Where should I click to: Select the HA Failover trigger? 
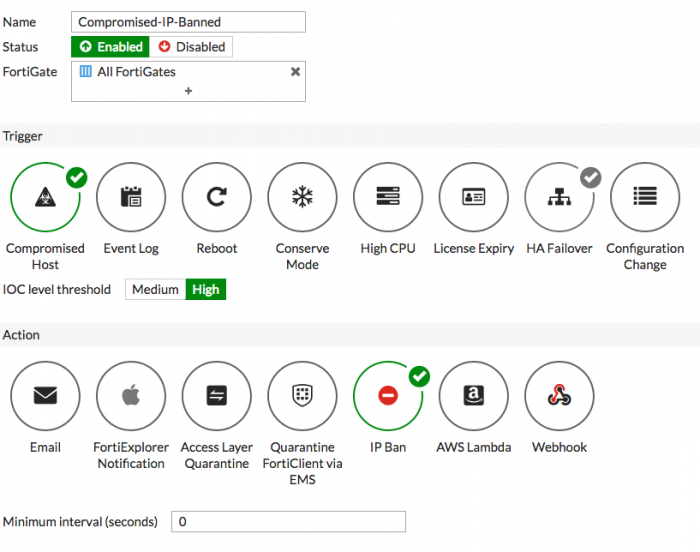click(559, 197)
